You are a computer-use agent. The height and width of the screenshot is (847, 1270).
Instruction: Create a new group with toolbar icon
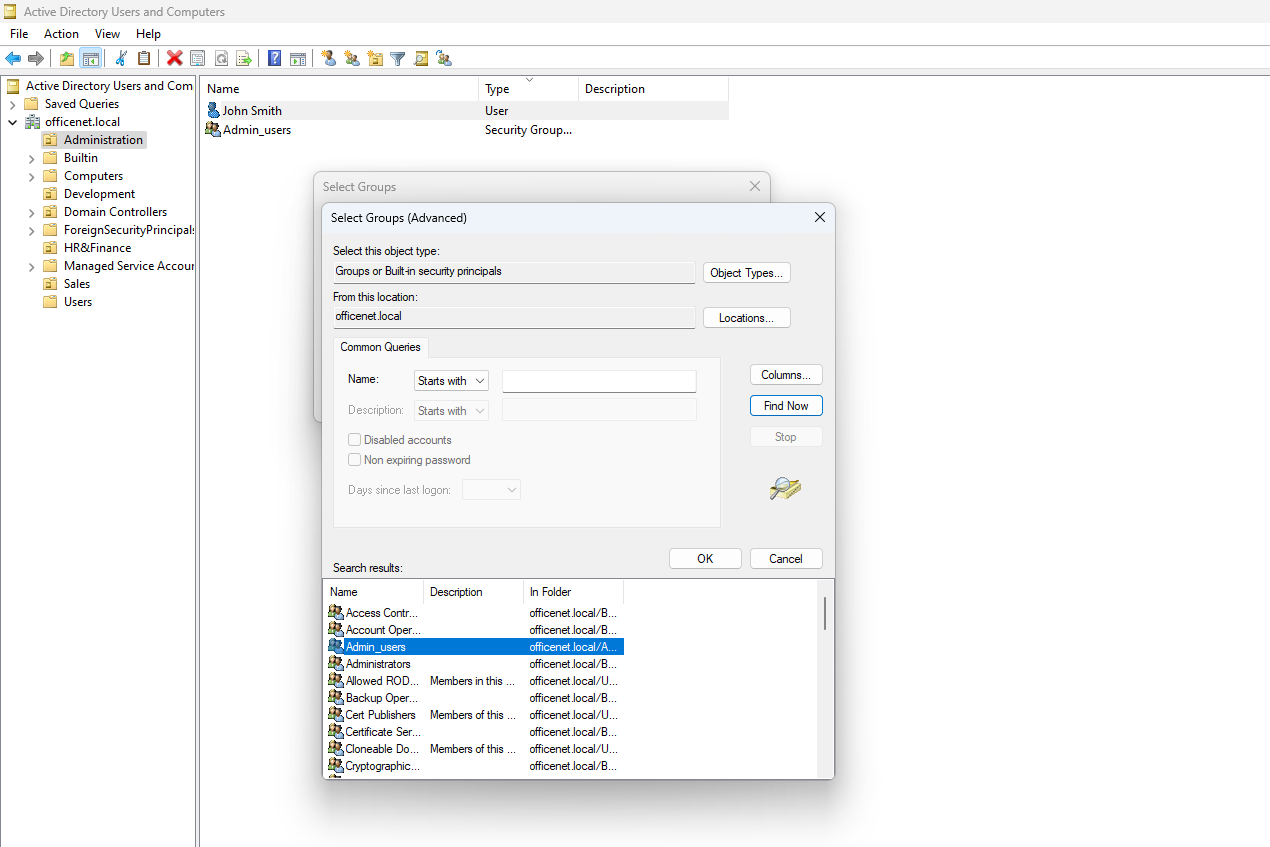pyautogui.click(x=352, y=58)
